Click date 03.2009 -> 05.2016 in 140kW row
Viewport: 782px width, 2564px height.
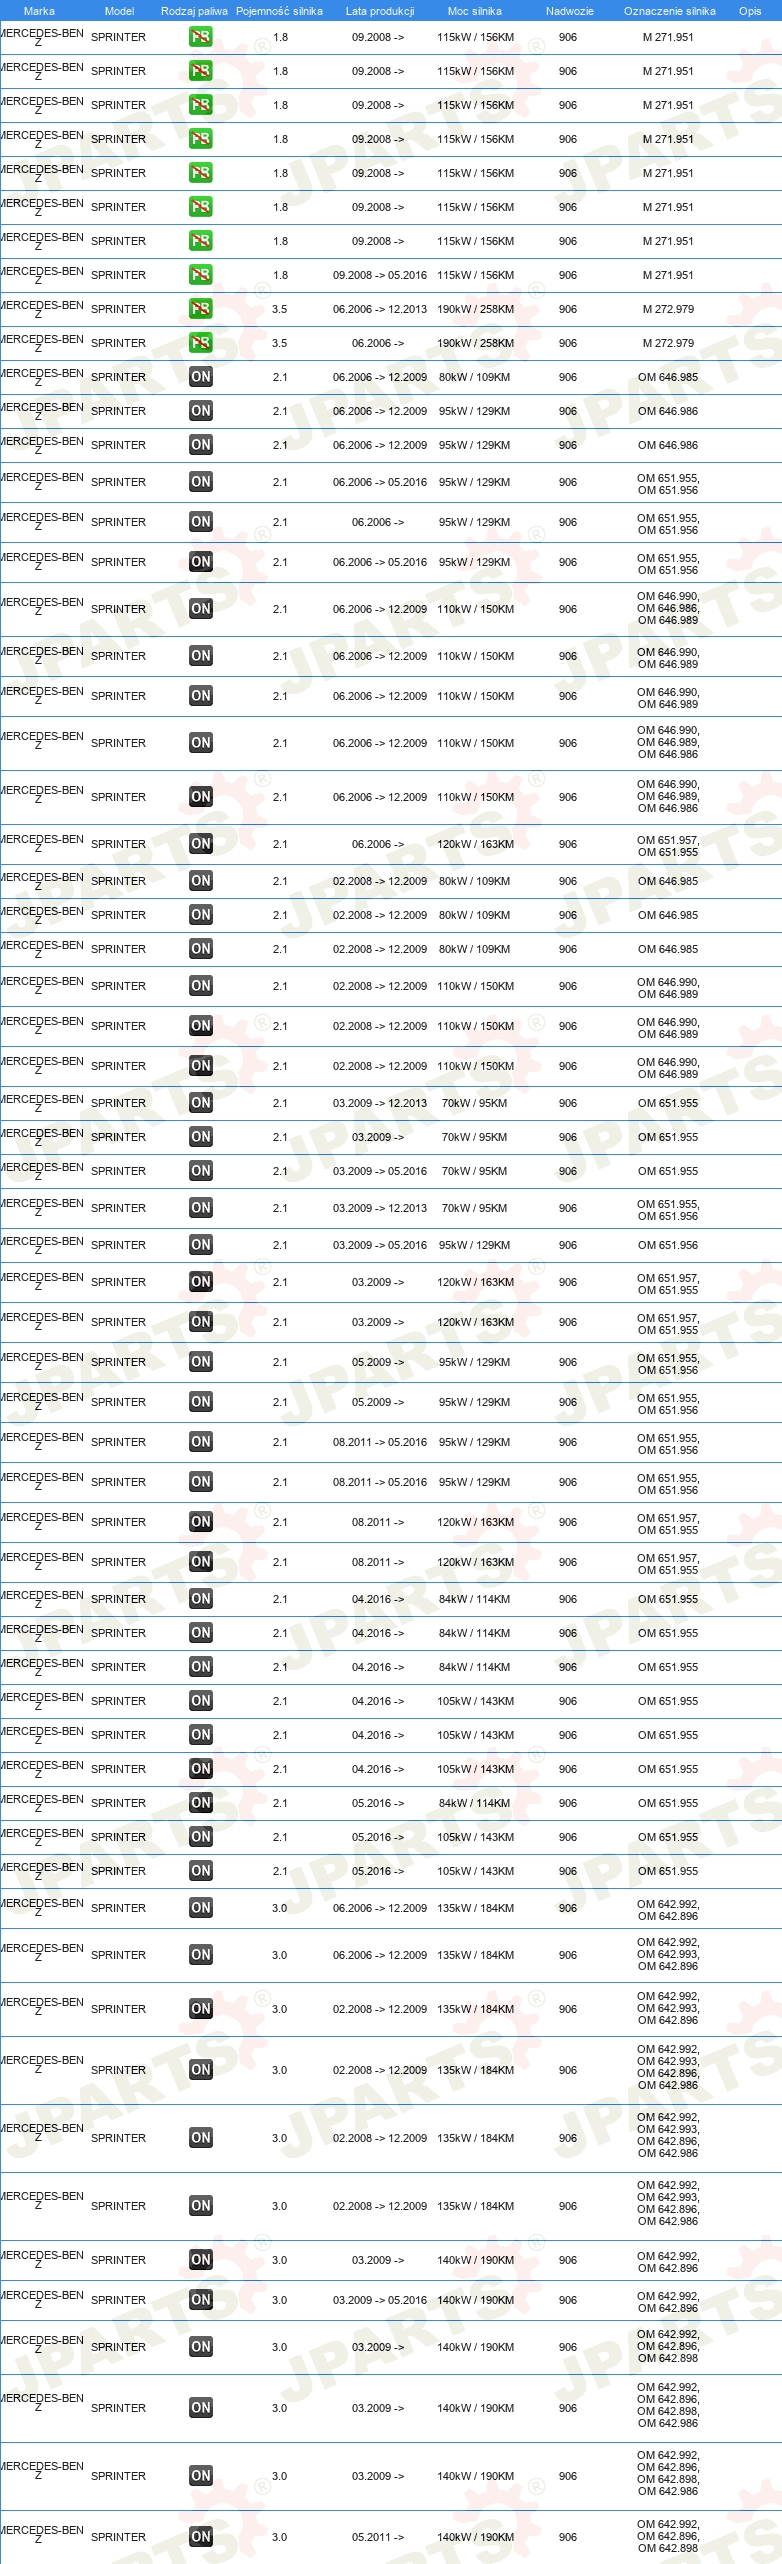click(380, 2300)
